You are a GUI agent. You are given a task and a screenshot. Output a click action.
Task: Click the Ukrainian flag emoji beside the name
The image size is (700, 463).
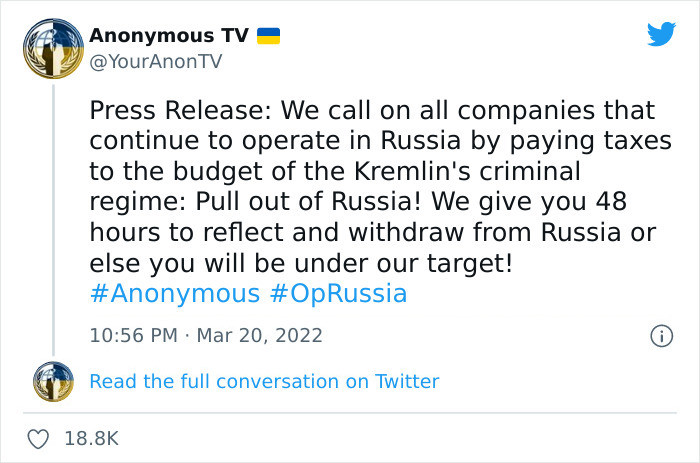click(268, 36)
